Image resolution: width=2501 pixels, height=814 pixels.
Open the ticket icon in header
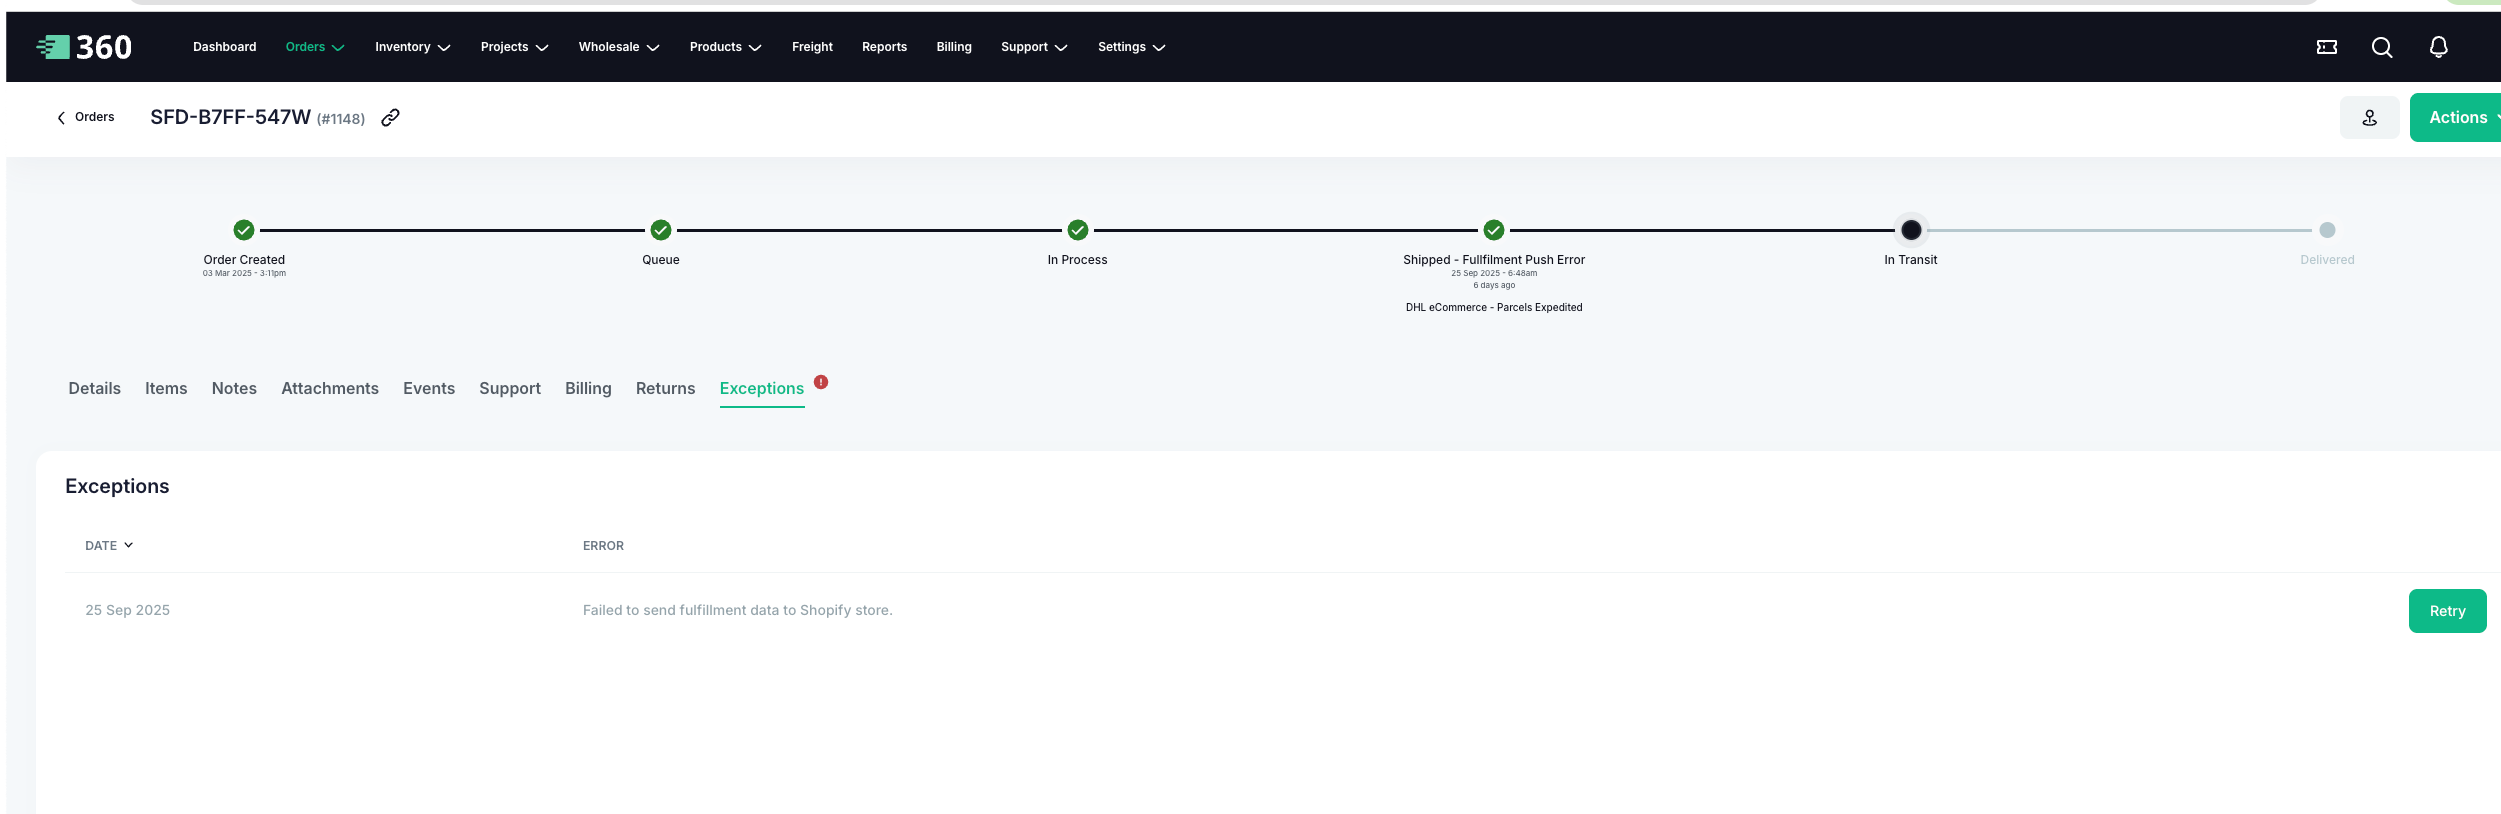(2326, 47)
